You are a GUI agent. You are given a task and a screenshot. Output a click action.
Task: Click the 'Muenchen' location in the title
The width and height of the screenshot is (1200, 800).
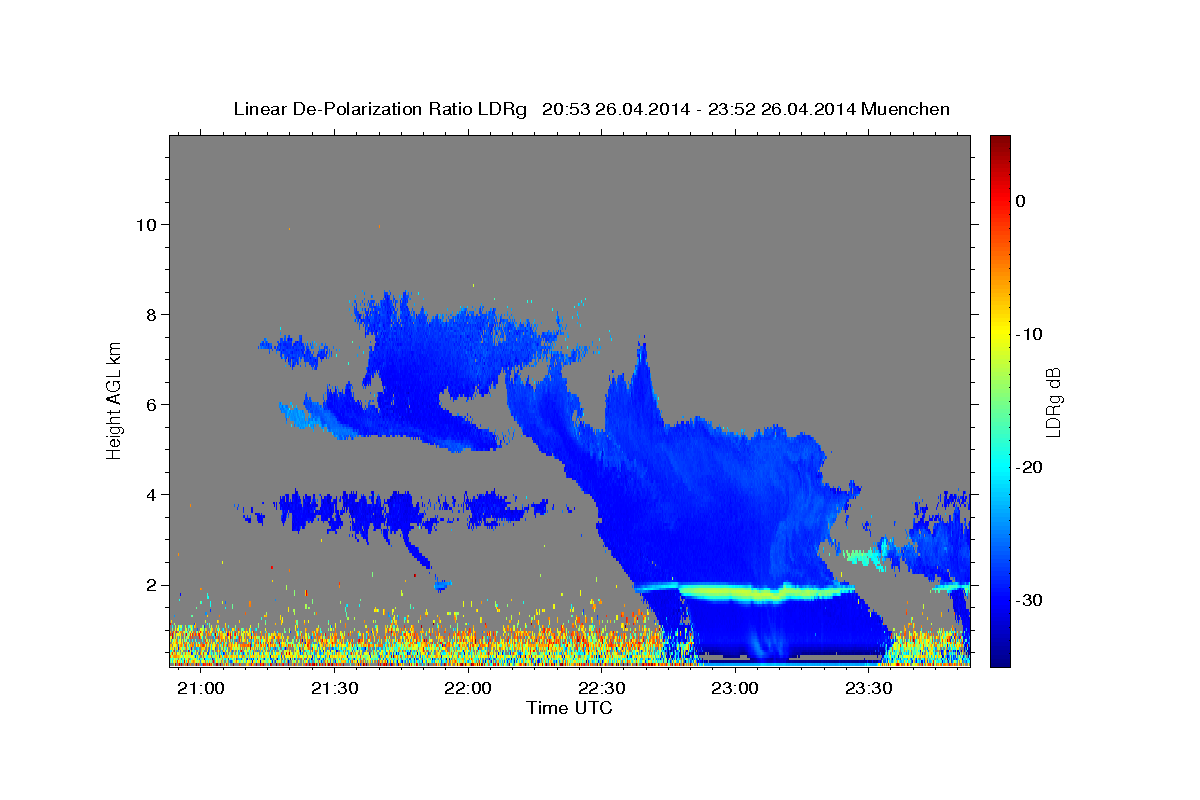(x=905, y=109)
